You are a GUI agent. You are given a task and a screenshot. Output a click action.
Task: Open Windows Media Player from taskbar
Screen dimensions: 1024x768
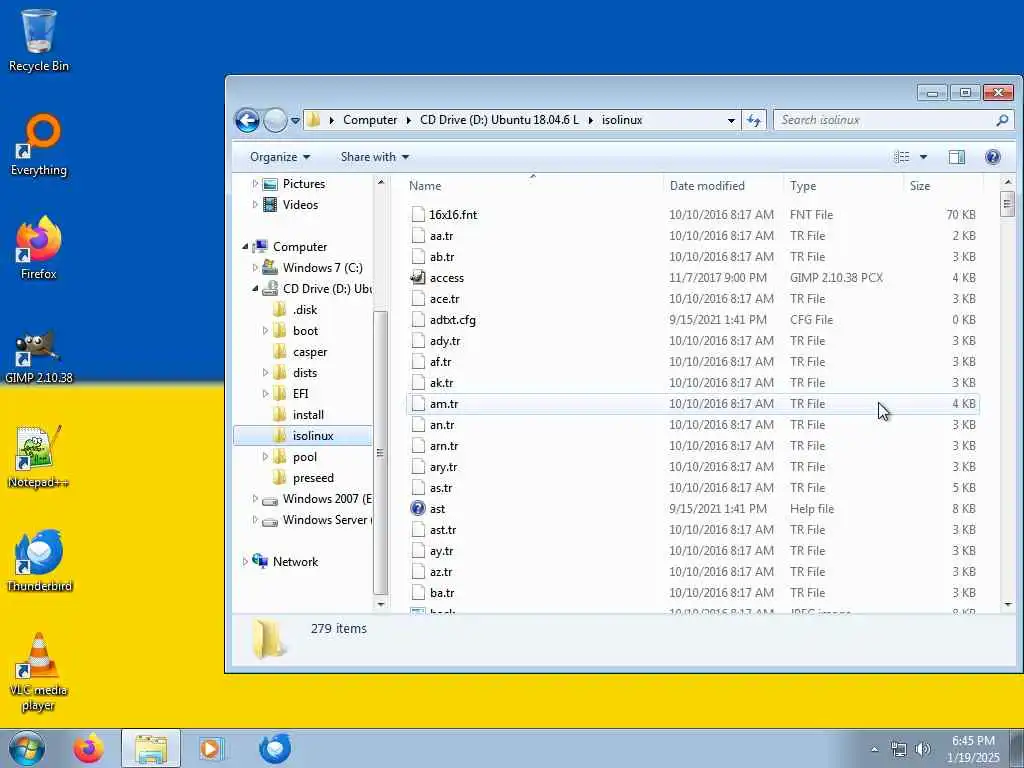click(x=211, y=748)
